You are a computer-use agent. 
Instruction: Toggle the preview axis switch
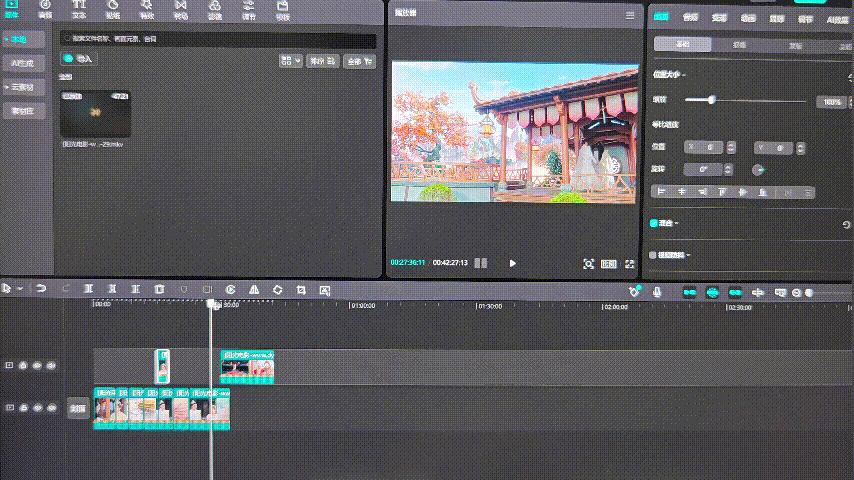coord(758,293)
